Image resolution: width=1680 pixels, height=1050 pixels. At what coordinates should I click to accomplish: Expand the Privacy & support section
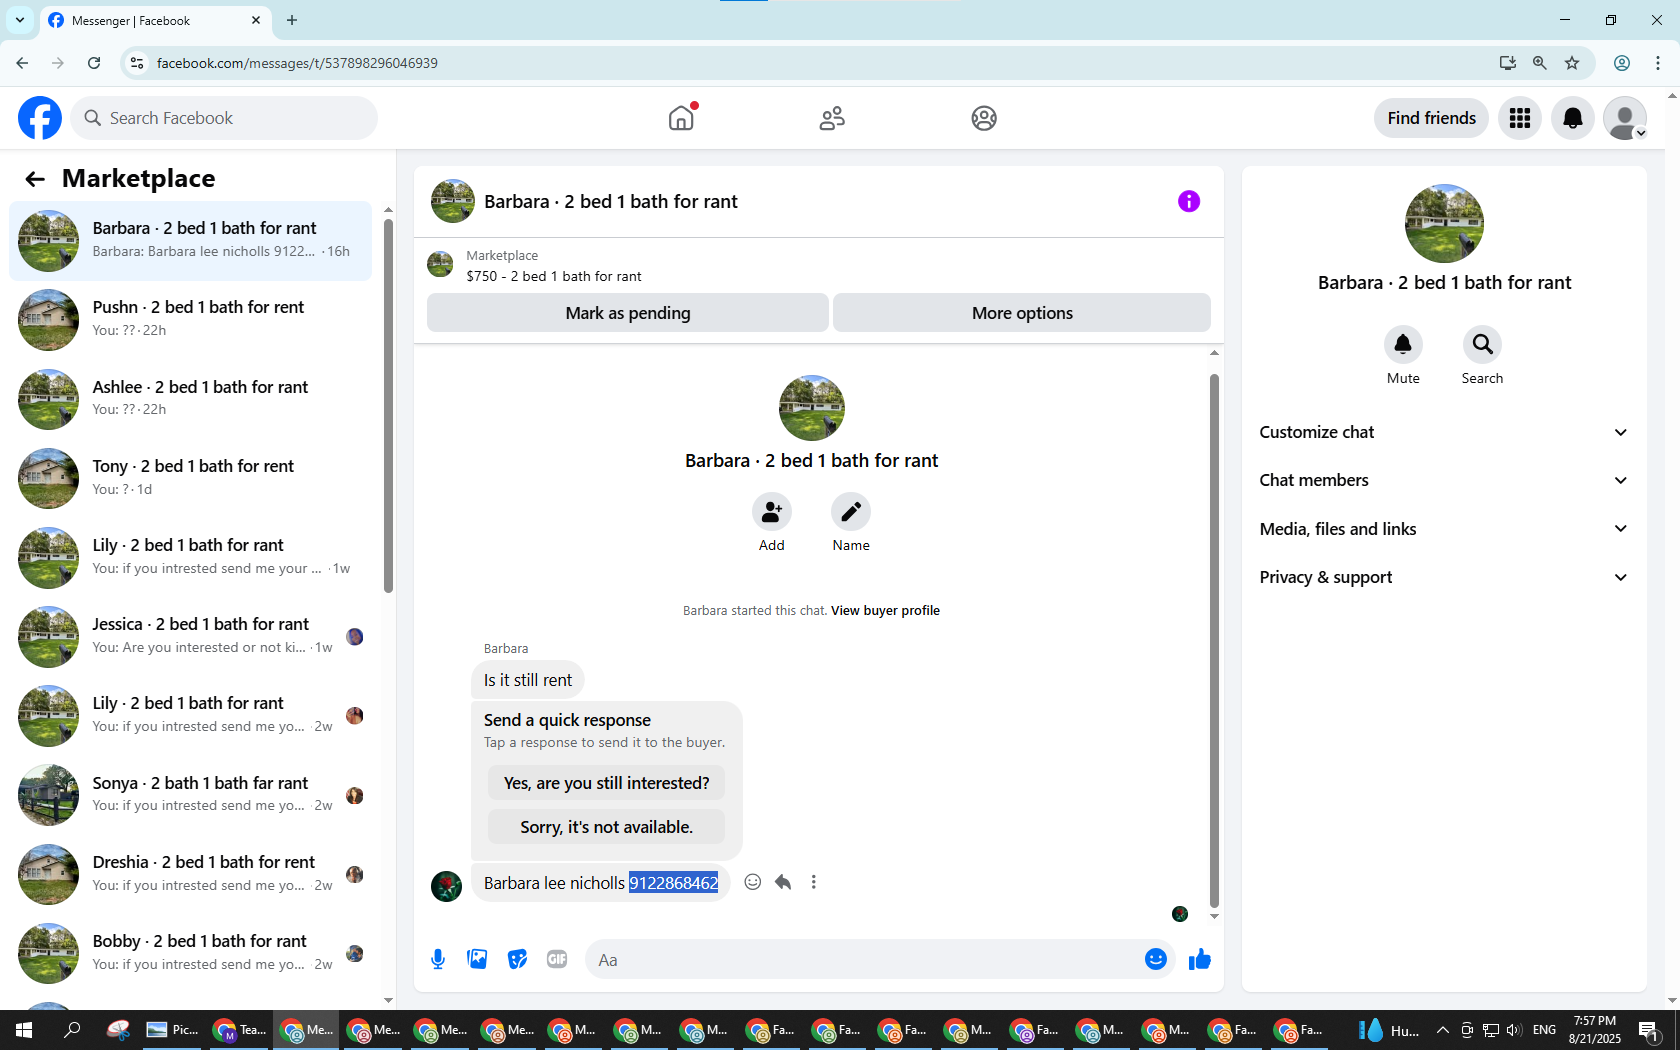(1444, 577)
